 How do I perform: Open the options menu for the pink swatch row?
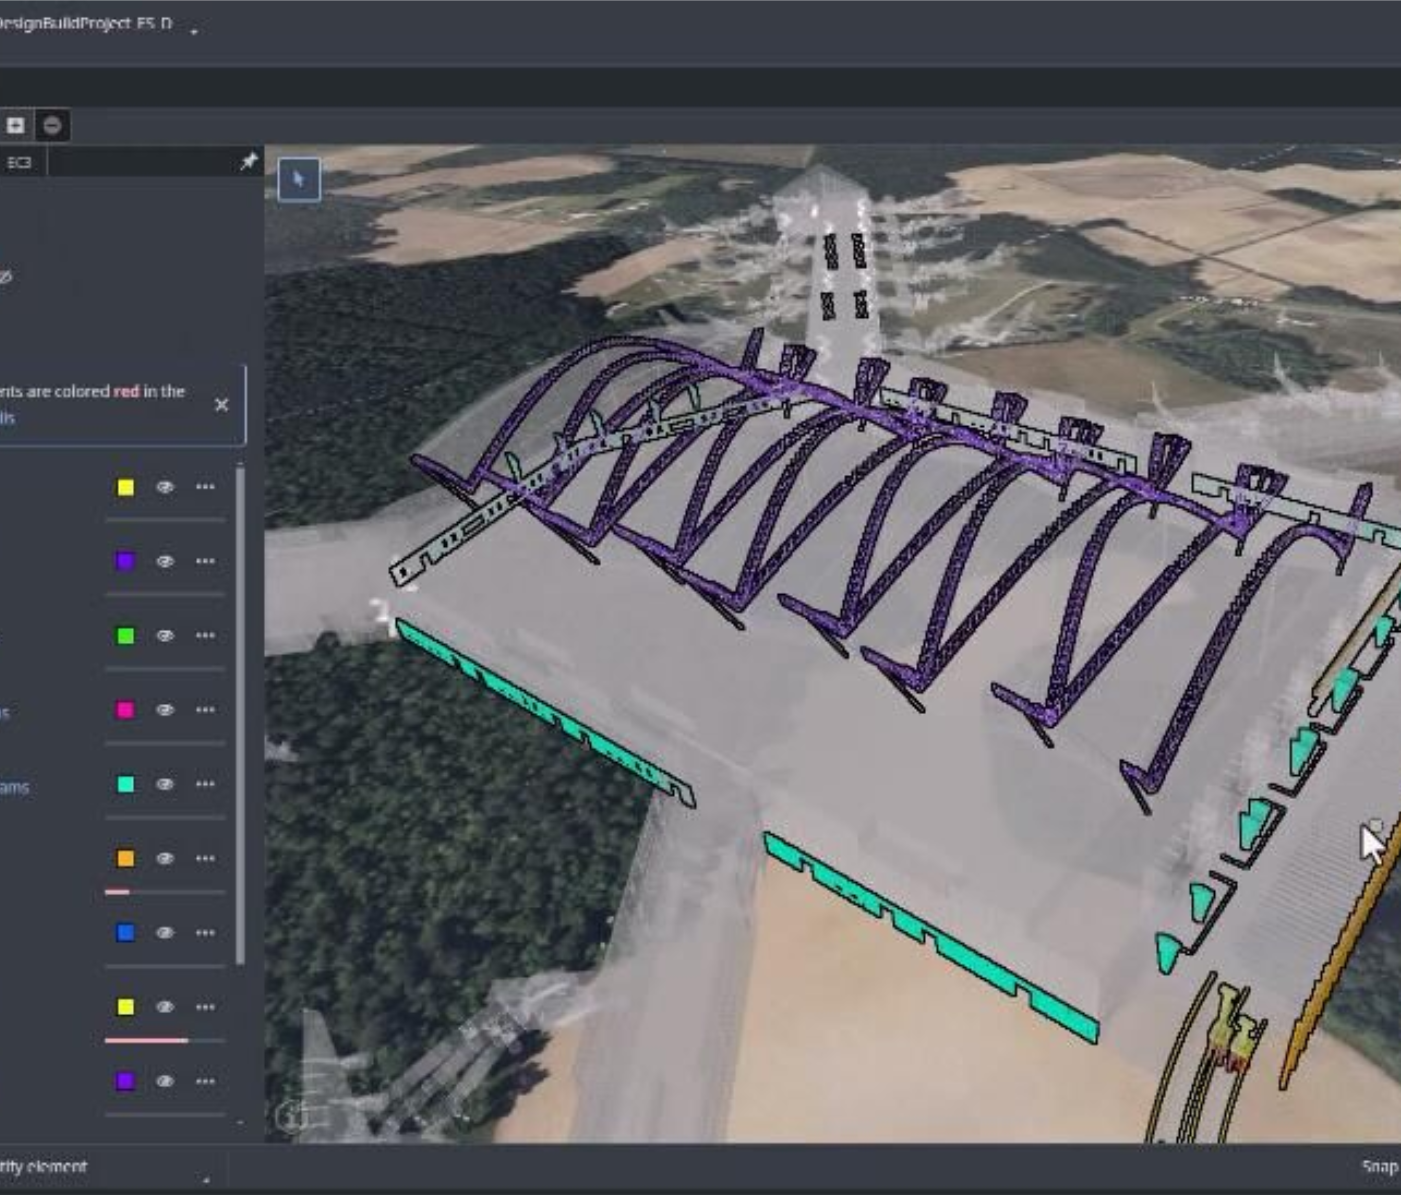coord(205,710)
